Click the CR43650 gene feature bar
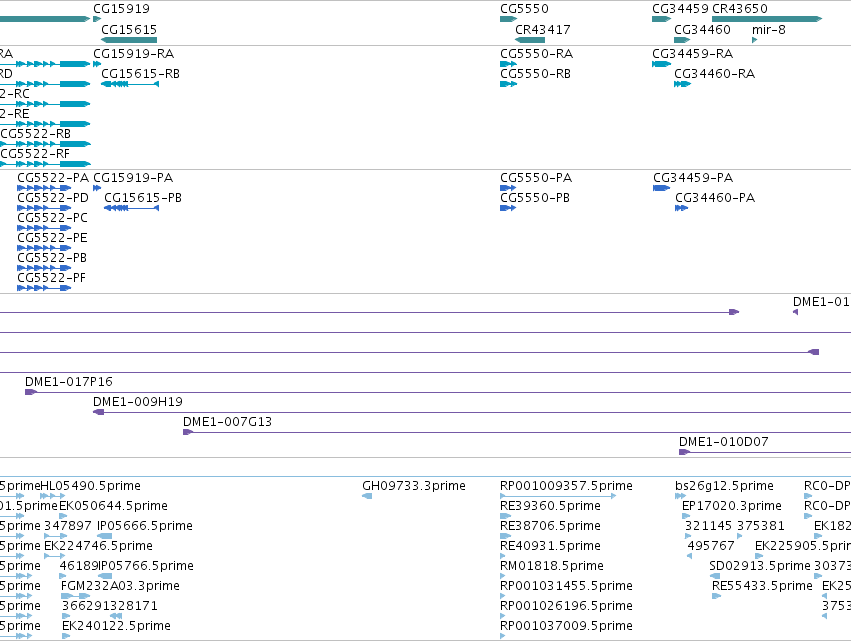The width and height of the screenshot is (851, 641). pos(767,19)
